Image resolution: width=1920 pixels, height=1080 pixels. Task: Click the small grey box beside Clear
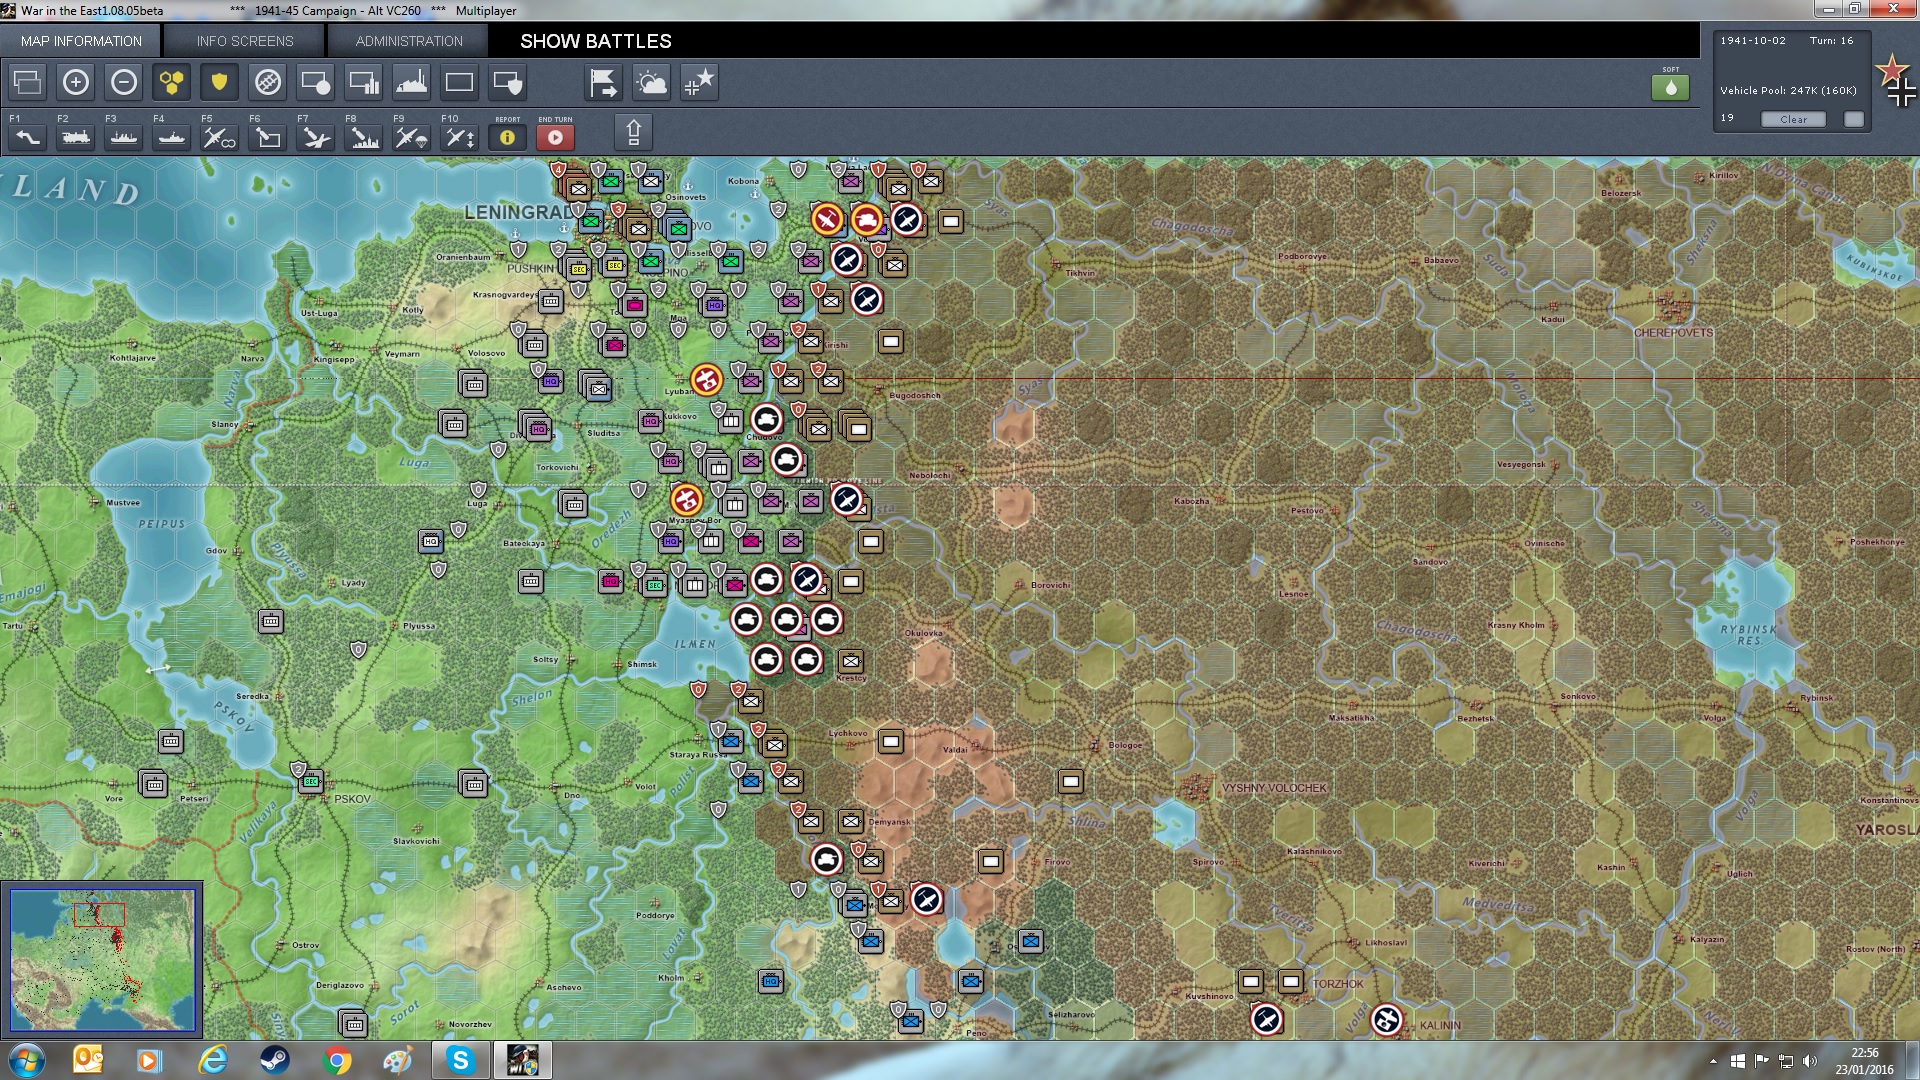(1854, 119)
